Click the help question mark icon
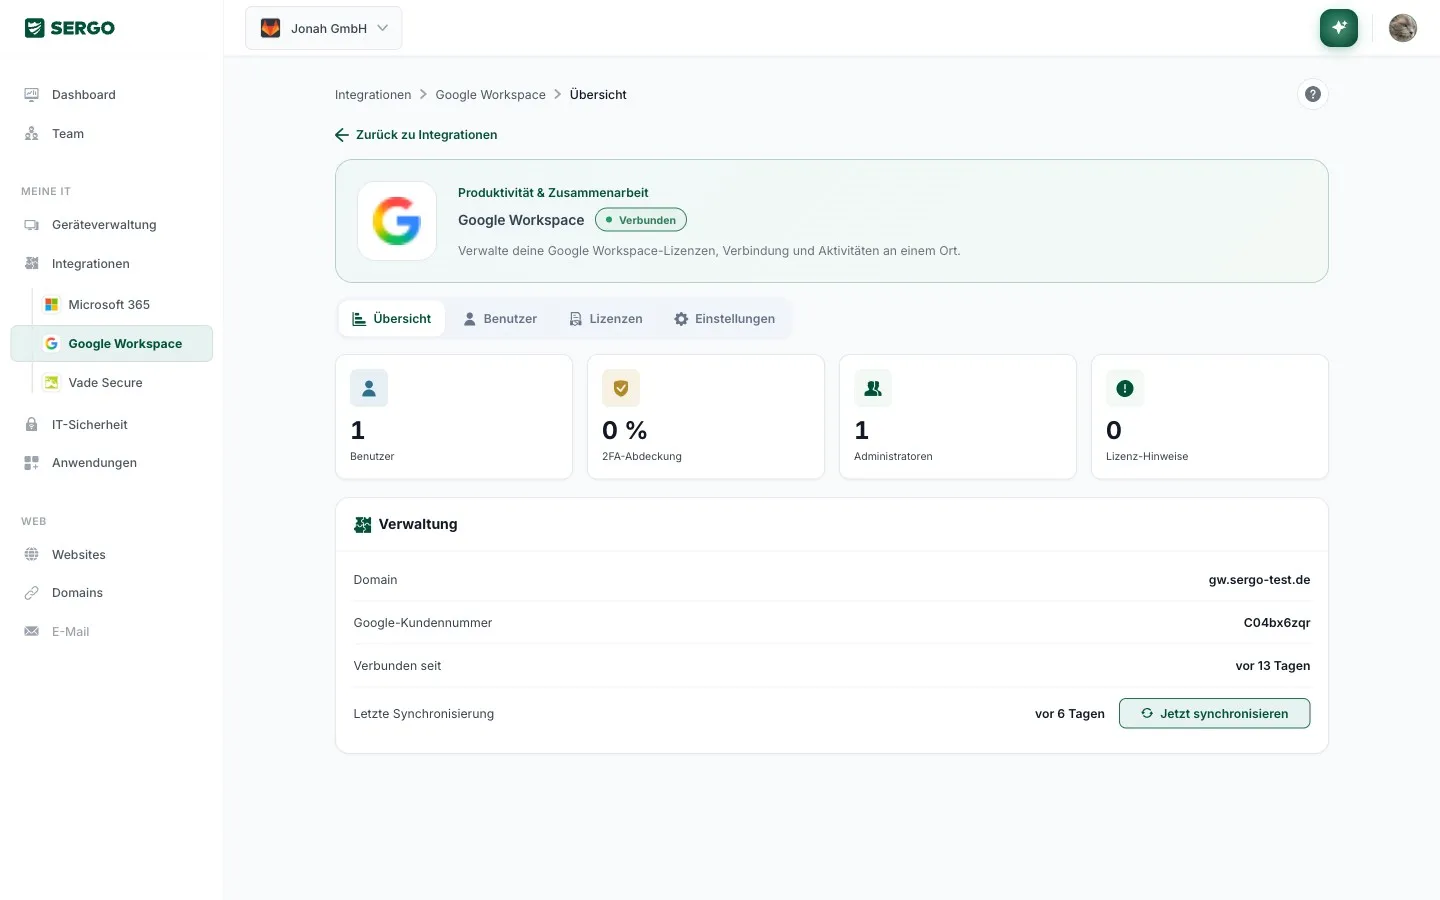This screenshot has width=1440, height=900. (1313, 94)
